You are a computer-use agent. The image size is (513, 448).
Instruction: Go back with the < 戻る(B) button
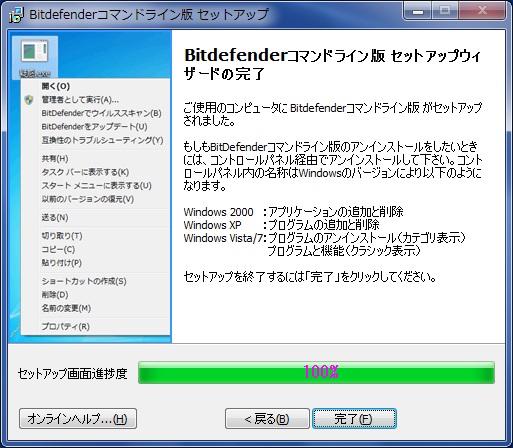pyautogui.click(x=267, y=419)
